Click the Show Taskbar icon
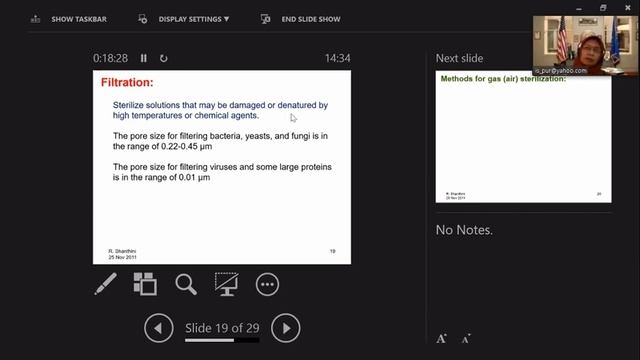640x360 pixels. point(36,19)
